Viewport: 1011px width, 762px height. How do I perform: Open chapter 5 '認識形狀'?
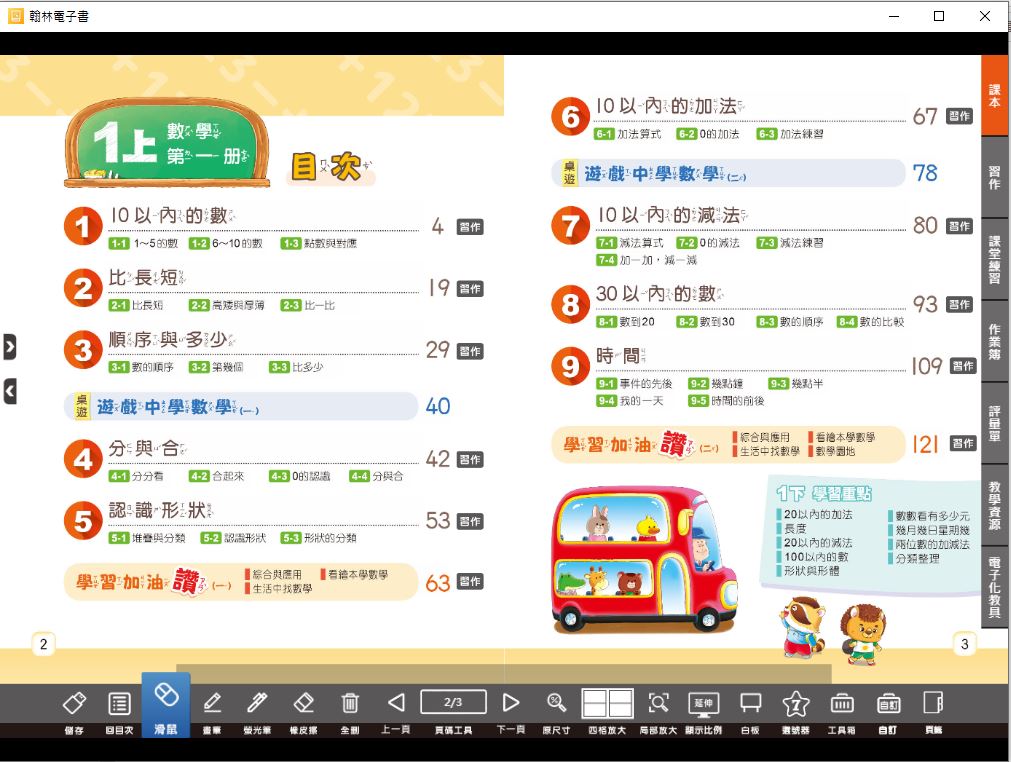[160, 510]
